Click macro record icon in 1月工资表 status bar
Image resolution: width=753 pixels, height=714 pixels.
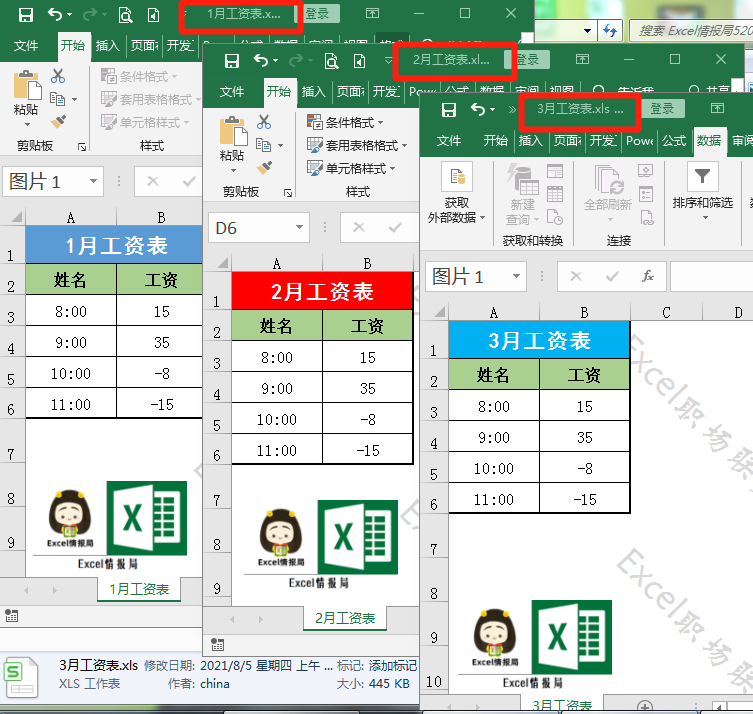pyautogui.click(x=11, y=616)
